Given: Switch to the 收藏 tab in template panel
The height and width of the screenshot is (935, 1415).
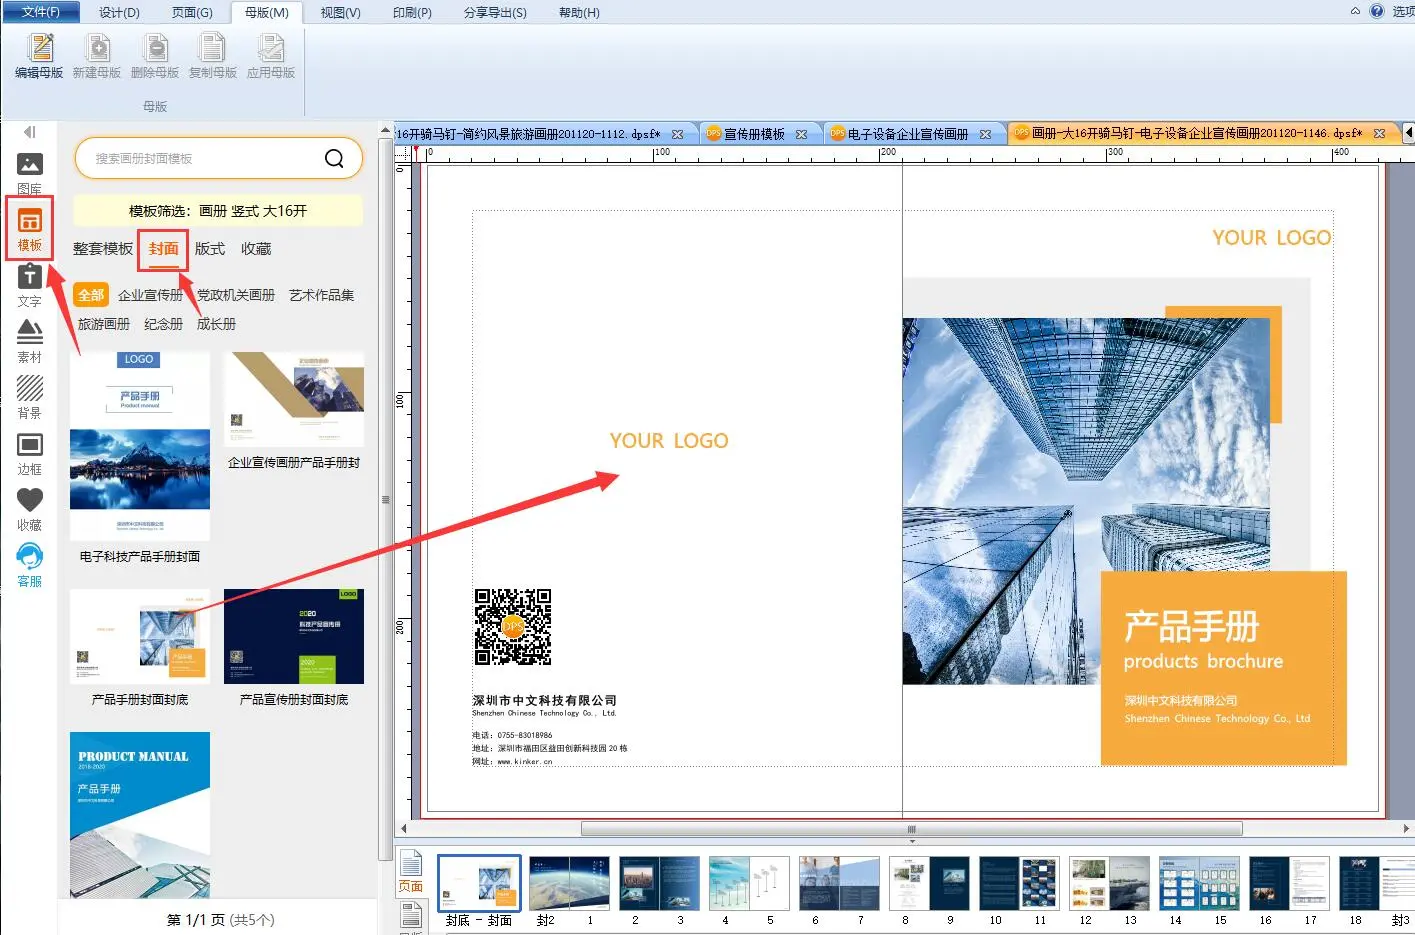Looking at the screenshot, I should [256, 249].
